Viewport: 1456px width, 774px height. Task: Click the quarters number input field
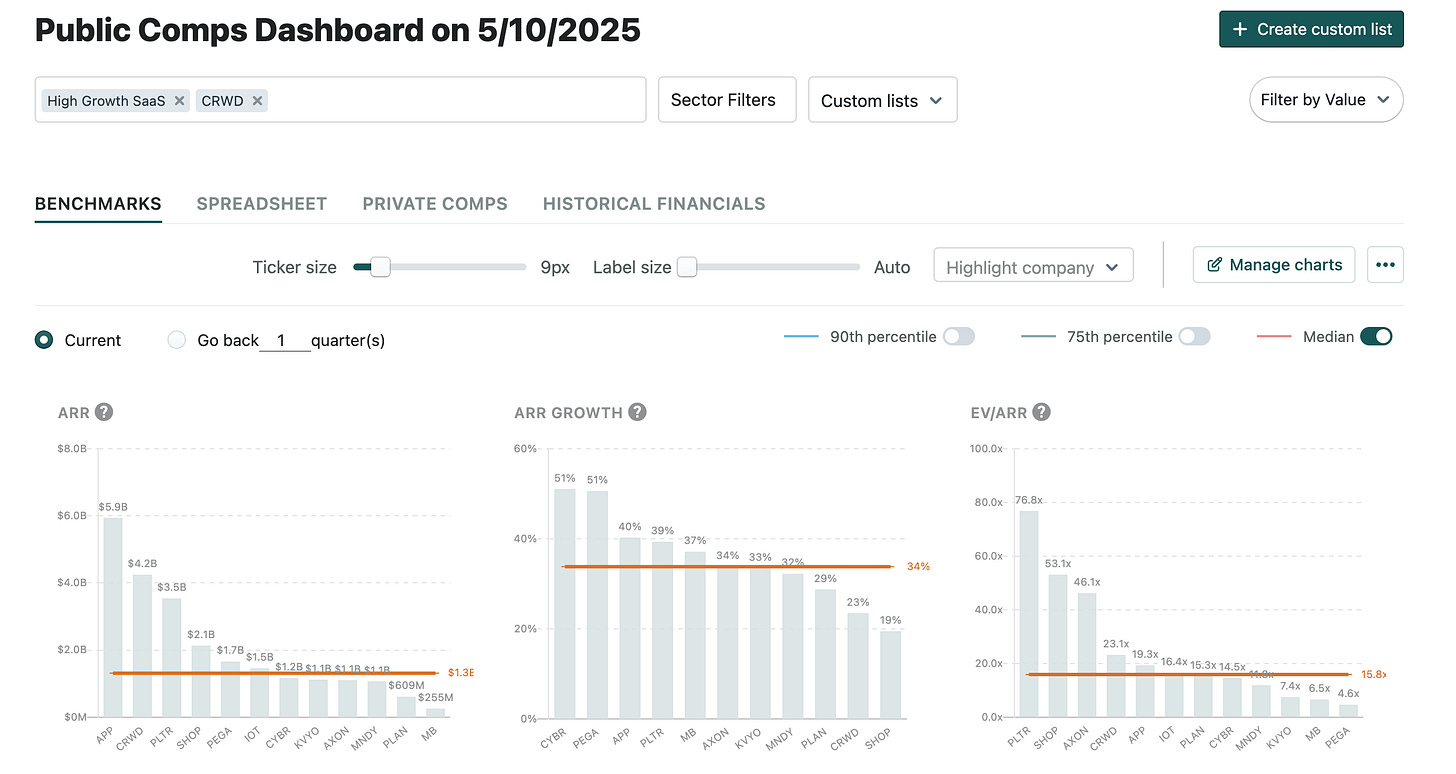point(284,340)
